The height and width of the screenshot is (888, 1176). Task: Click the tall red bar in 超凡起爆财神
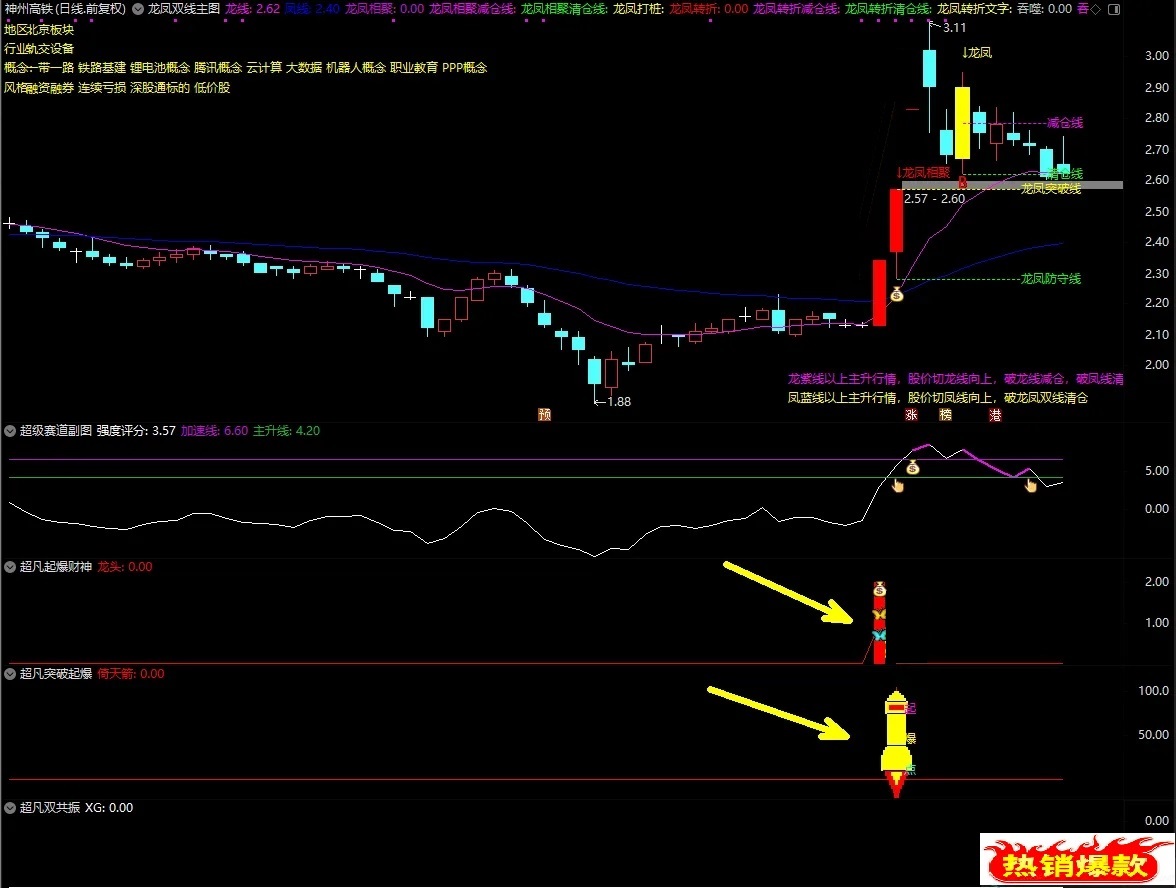point(879,622)
